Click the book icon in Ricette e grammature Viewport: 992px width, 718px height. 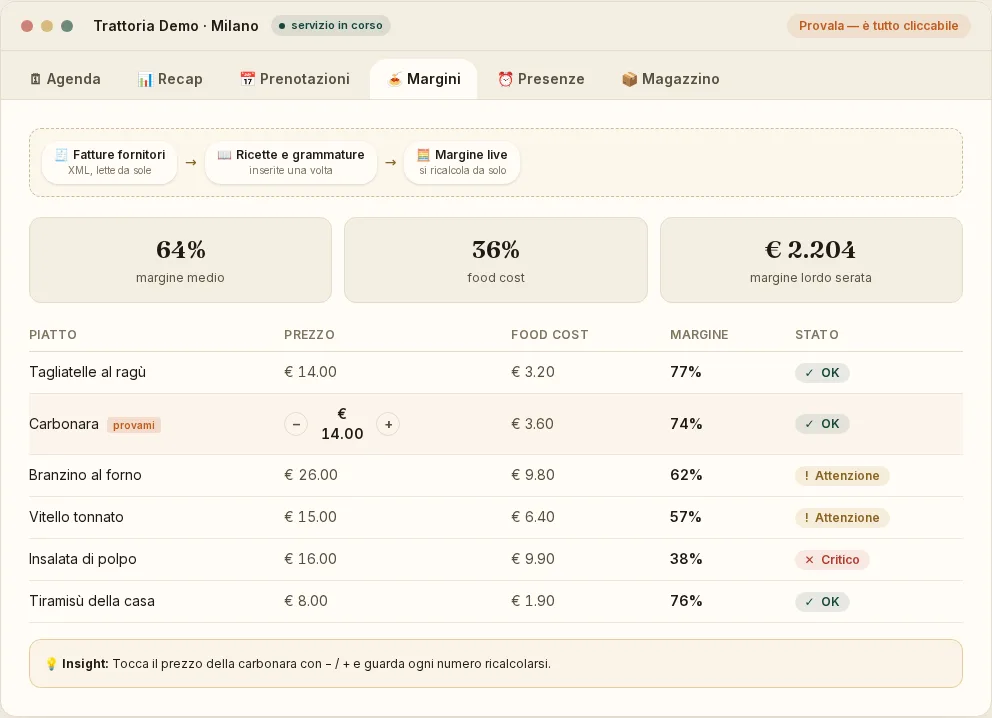point(225,155)
